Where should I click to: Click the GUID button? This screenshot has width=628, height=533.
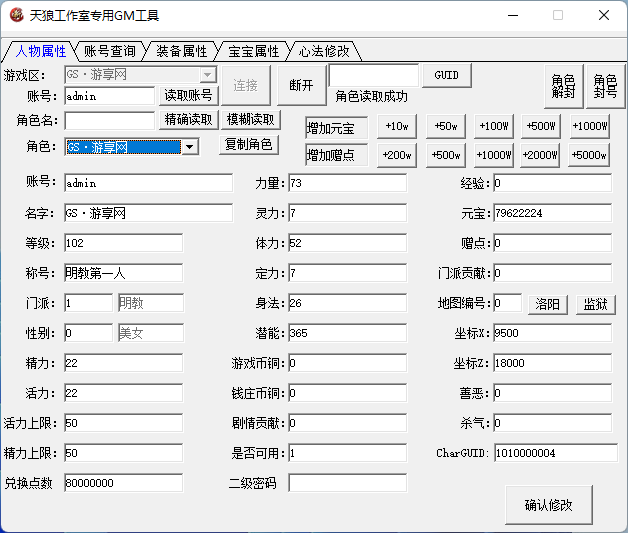446,75
